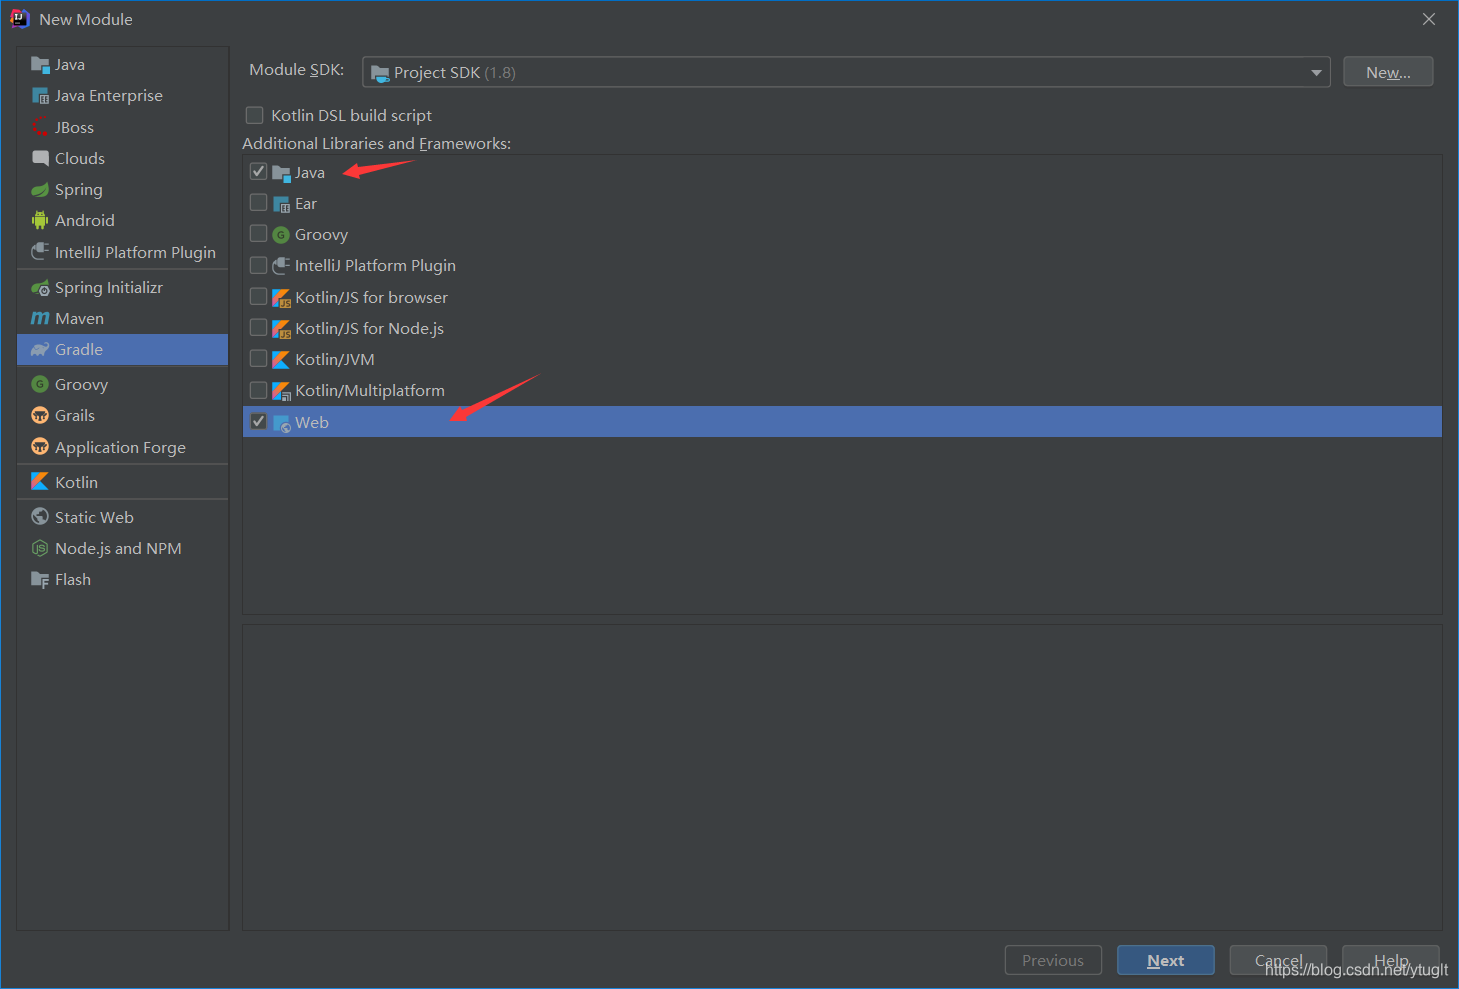Check the Kotlin/JS for browser checkbox
Image resolution: width=1459 pixels, height=989 pixels.
258,296
